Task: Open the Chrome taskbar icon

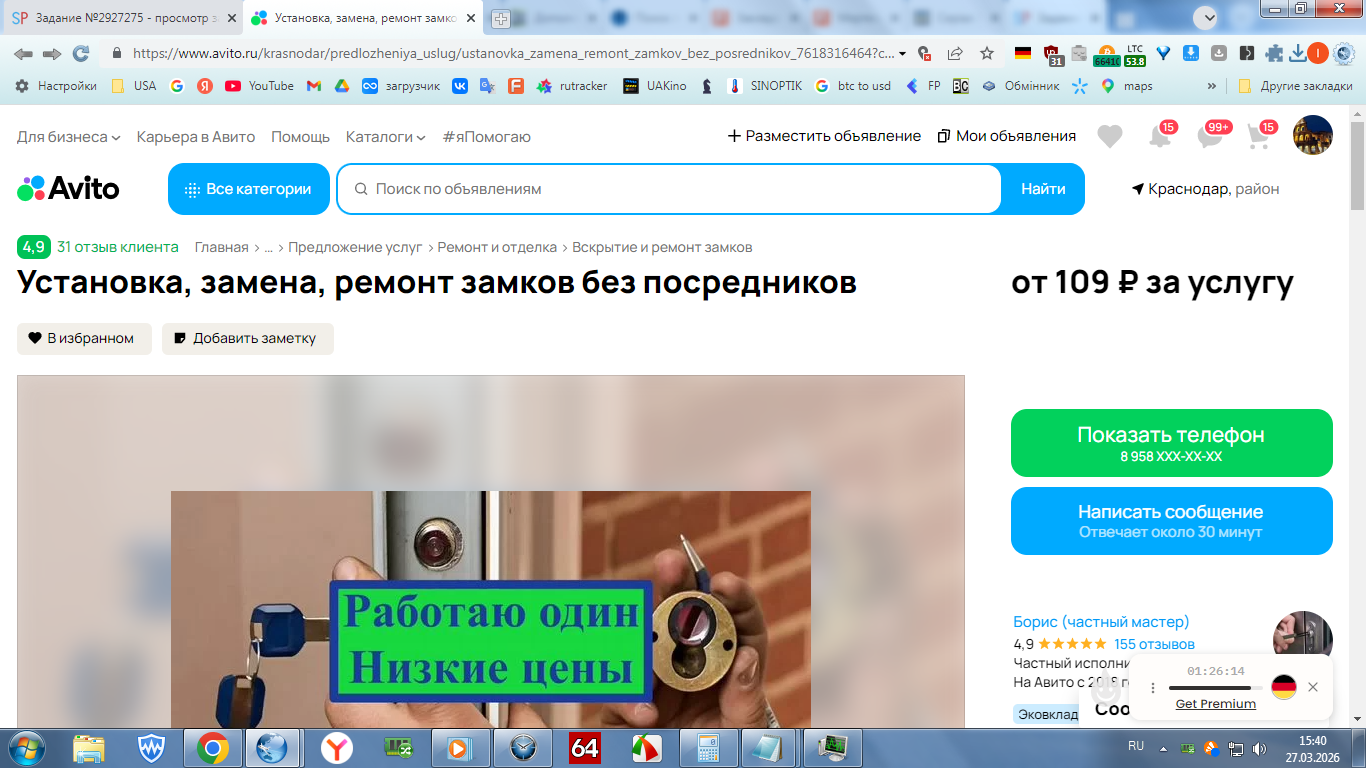Action: [x=212, y=747]
